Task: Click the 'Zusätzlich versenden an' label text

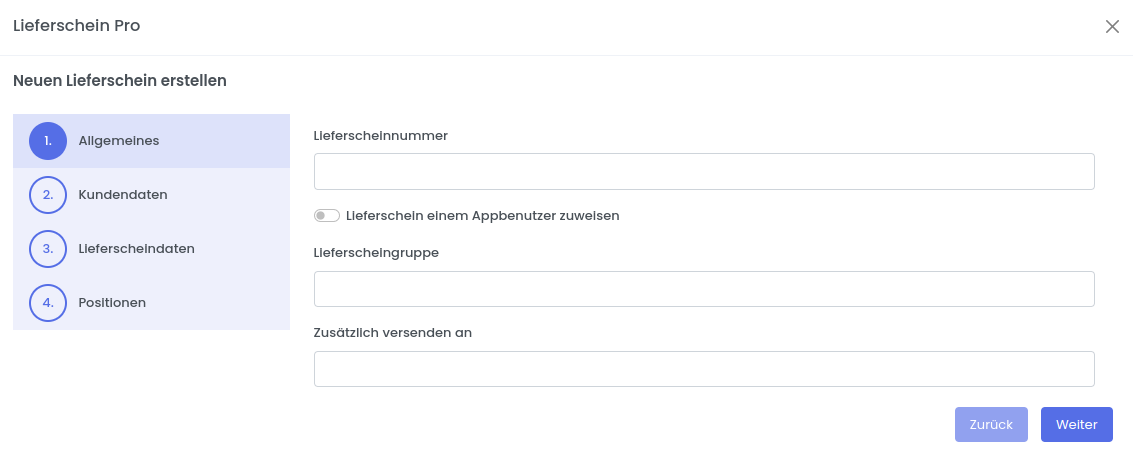Action: coord(392,333)
